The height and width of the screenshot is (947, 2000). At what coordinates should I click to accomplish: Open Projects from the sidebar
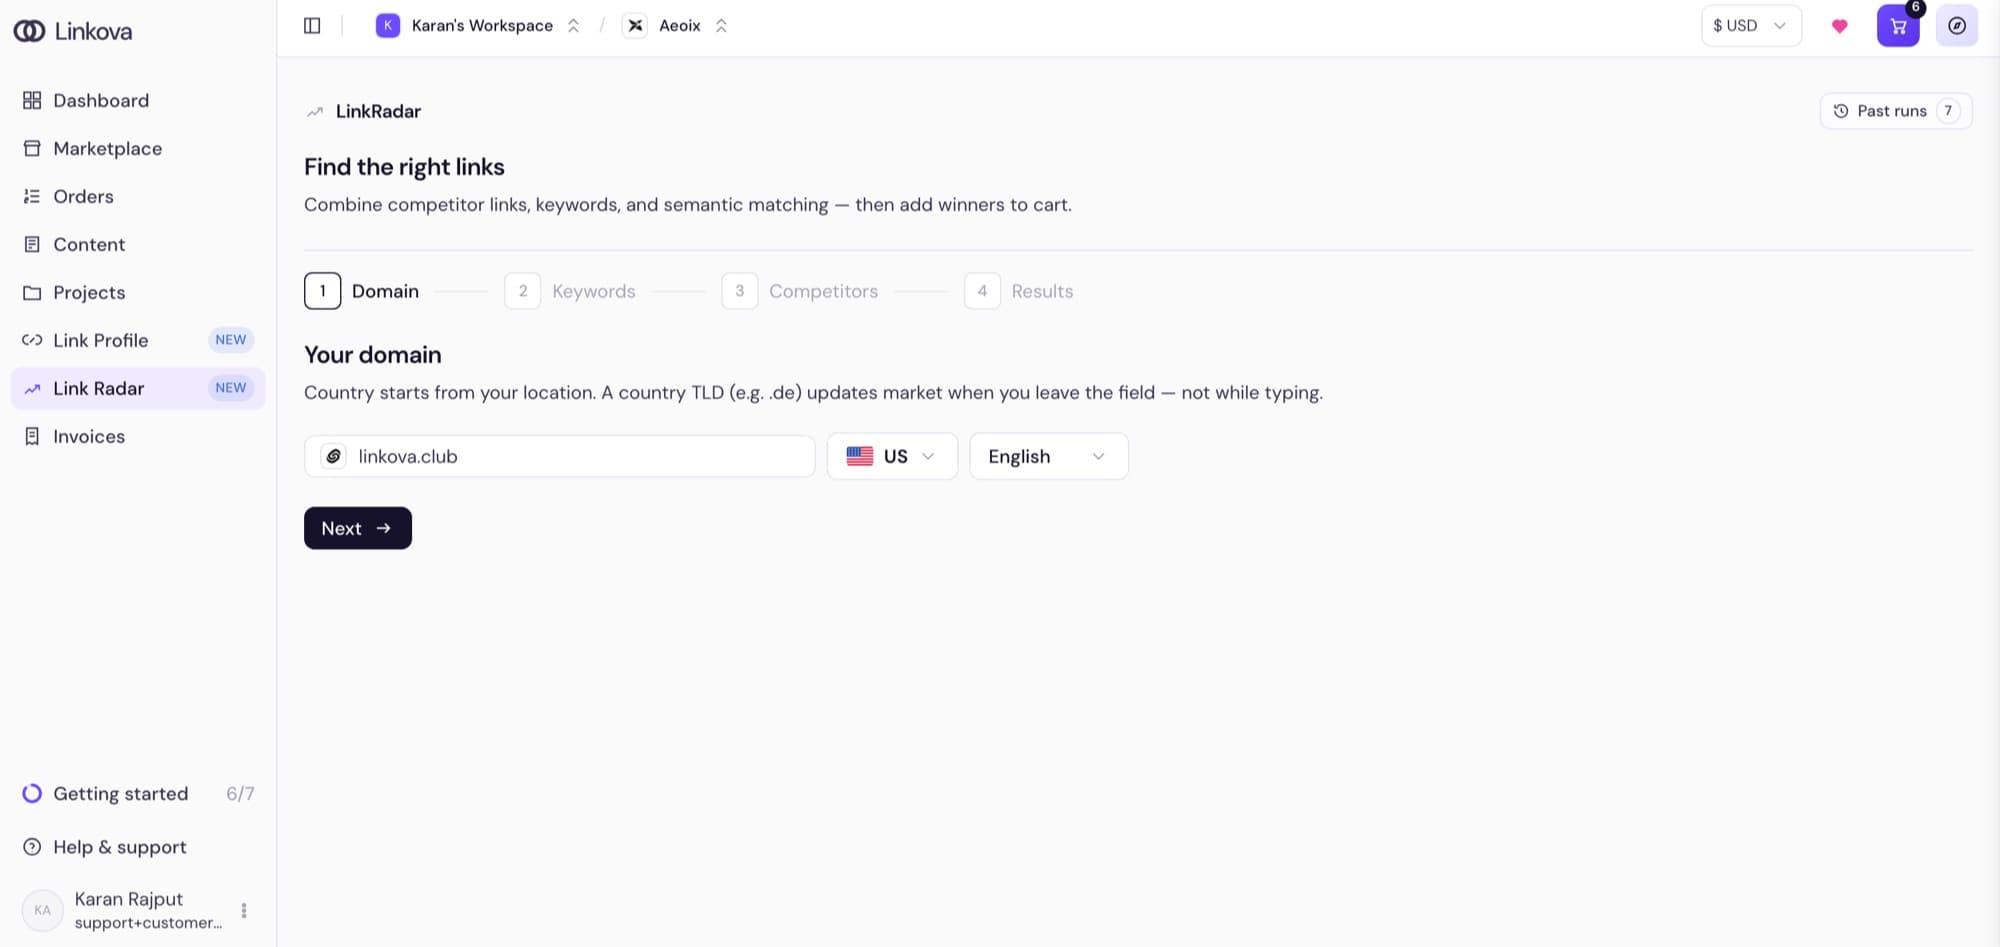point(138,292)
